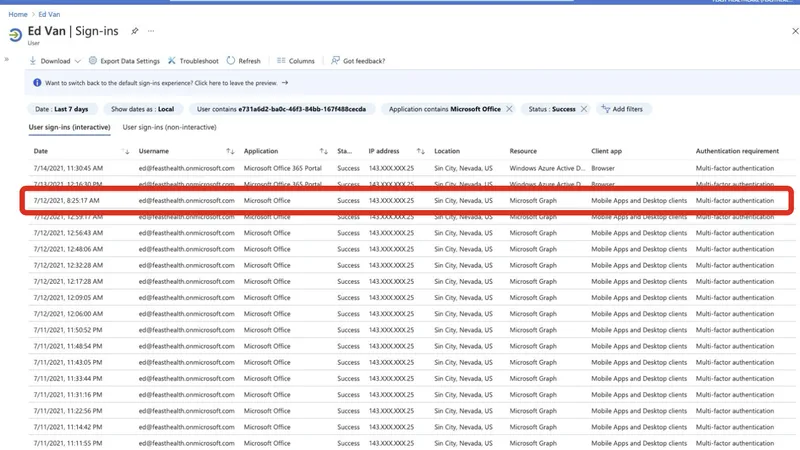The width and height of the screenshot is (800, 450).
Task: Open the 7/11/2021, 11:14:42 PM sign-in row
Action: click(412, 427)
